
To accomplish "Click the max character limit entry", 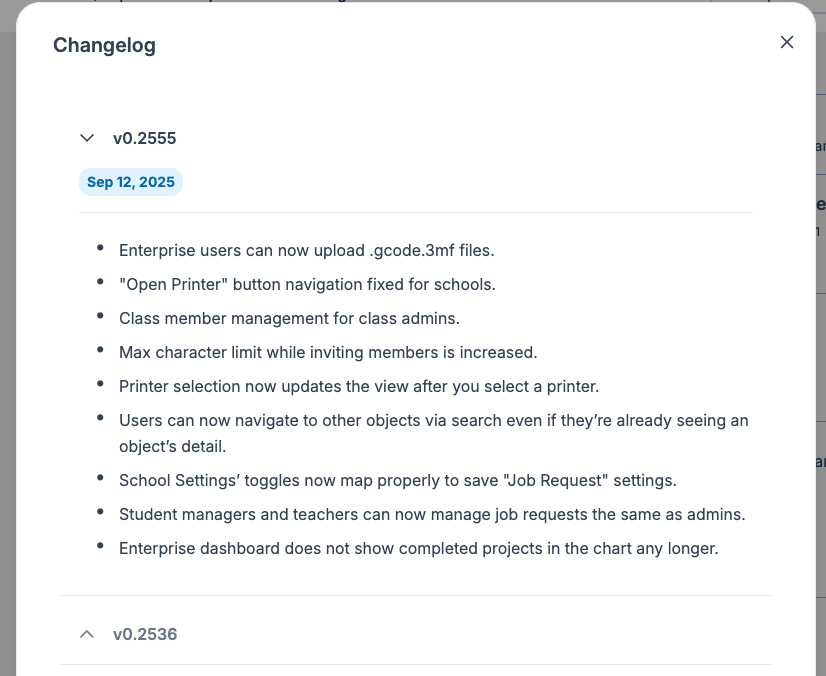I will (328, 352).
